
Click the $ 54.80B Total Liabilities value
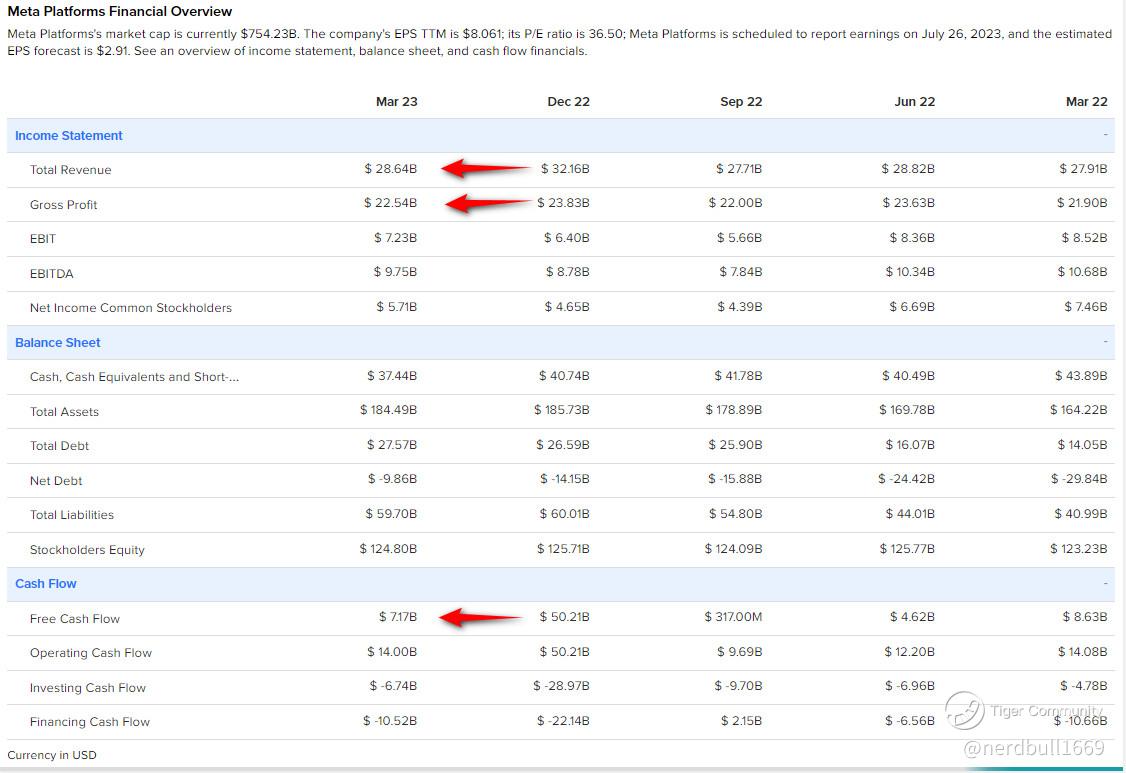tap(736, 514)
